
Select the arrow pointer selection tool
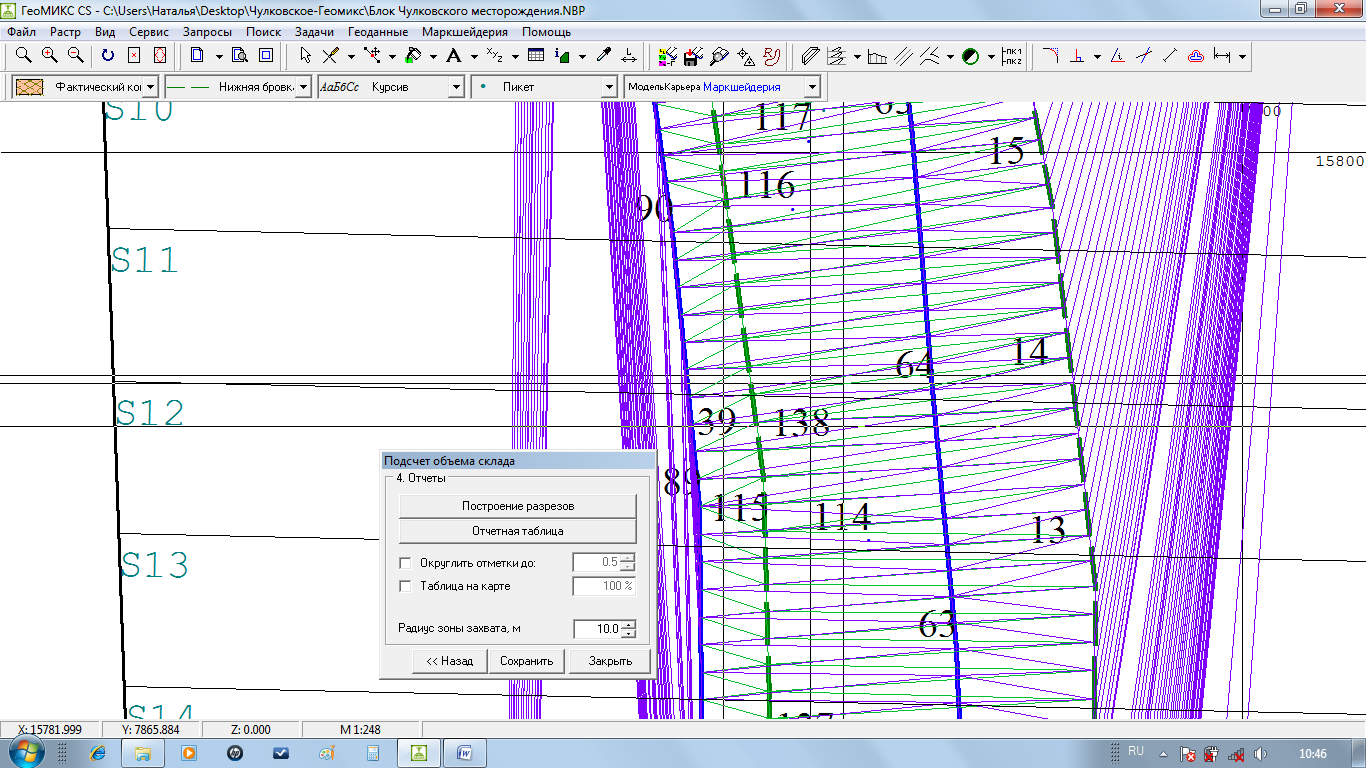306,56
